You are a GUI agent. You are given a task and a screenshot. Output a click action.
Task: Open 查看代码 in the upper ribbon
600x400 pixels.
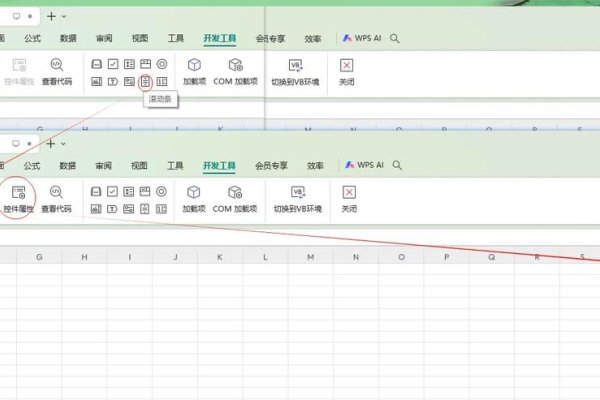click(57, 72)
